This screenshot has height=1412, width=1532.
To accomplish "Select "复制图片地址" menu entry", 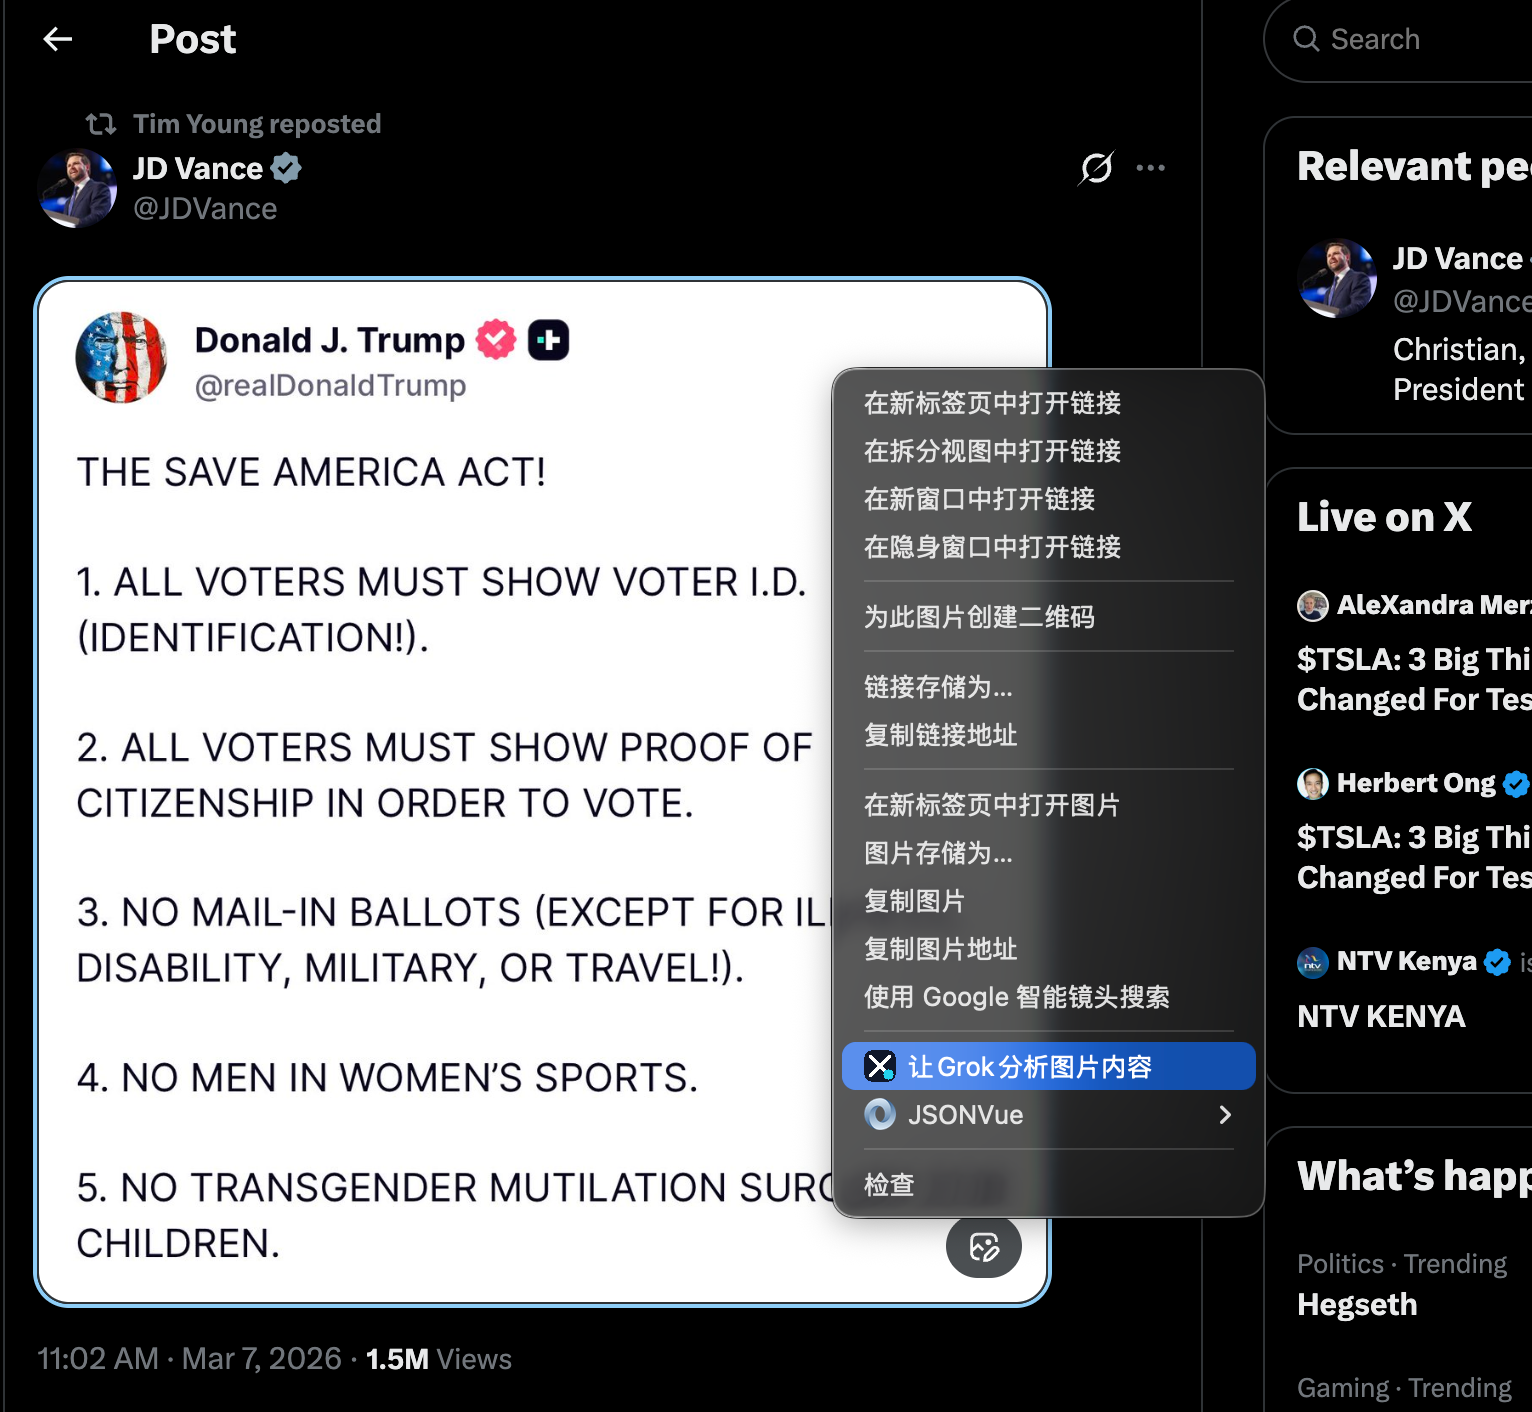I will 940,949.
